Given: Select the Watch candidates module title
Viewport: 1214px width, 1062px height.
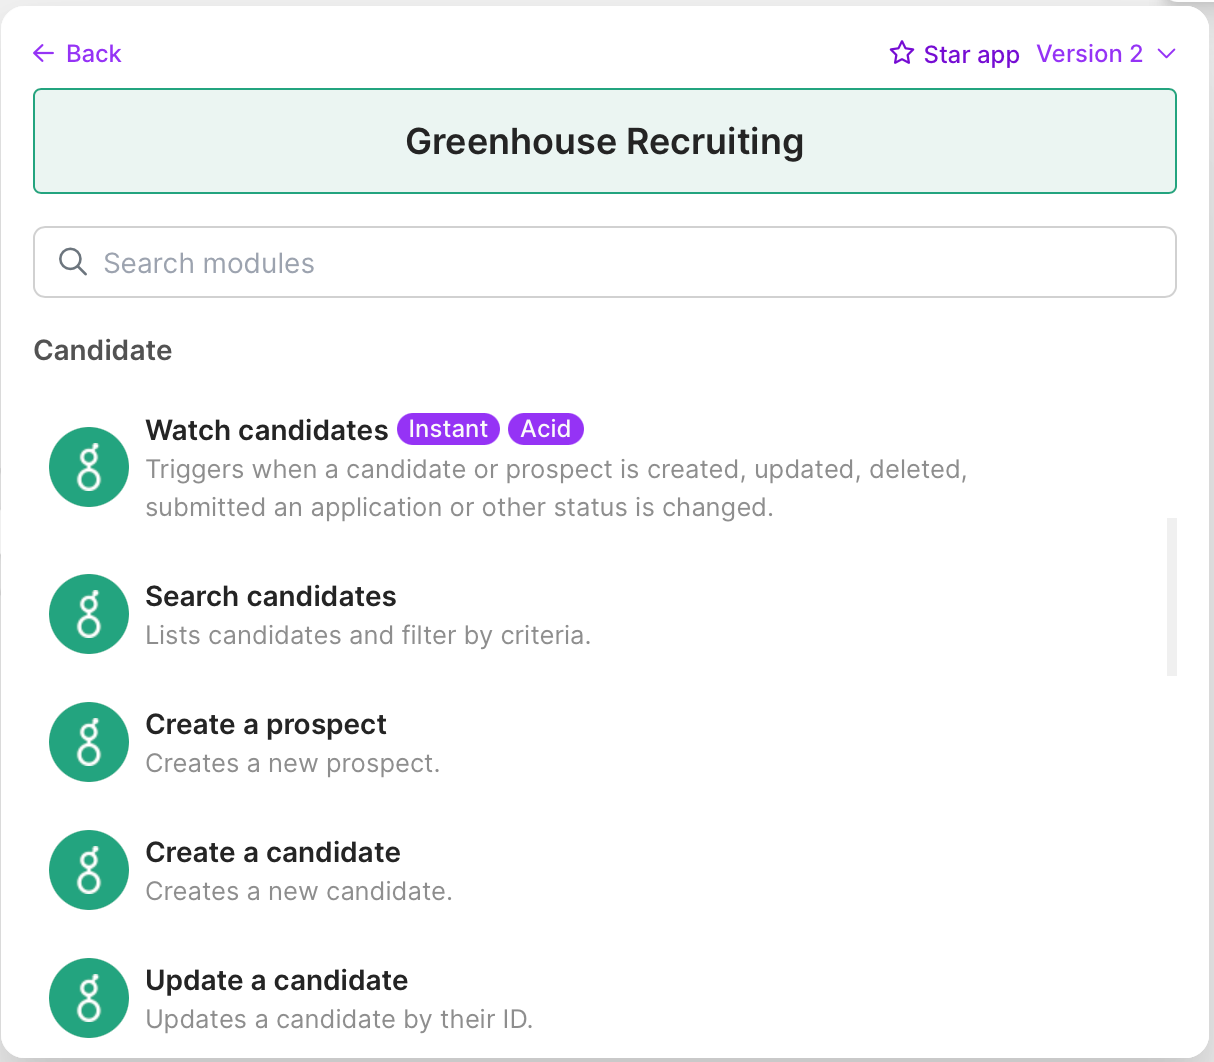Looking at the screenshot, I should click(x=267, y=430).
